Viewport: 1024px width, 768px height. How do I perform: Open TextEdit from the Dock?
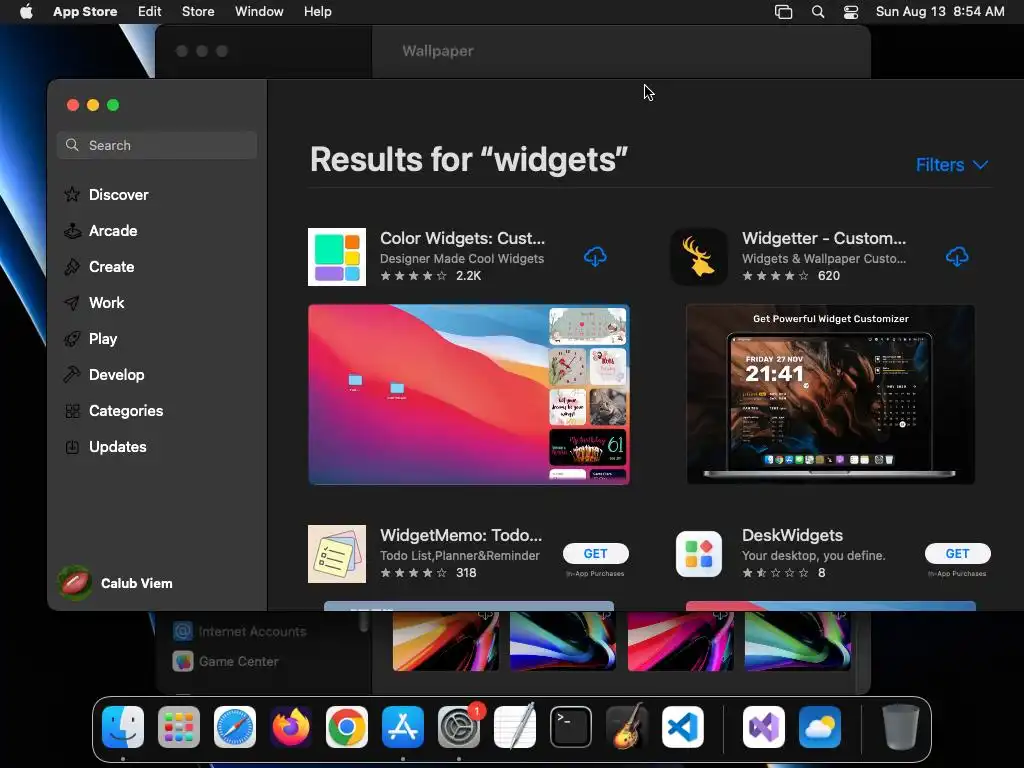(x=515, y=727)
